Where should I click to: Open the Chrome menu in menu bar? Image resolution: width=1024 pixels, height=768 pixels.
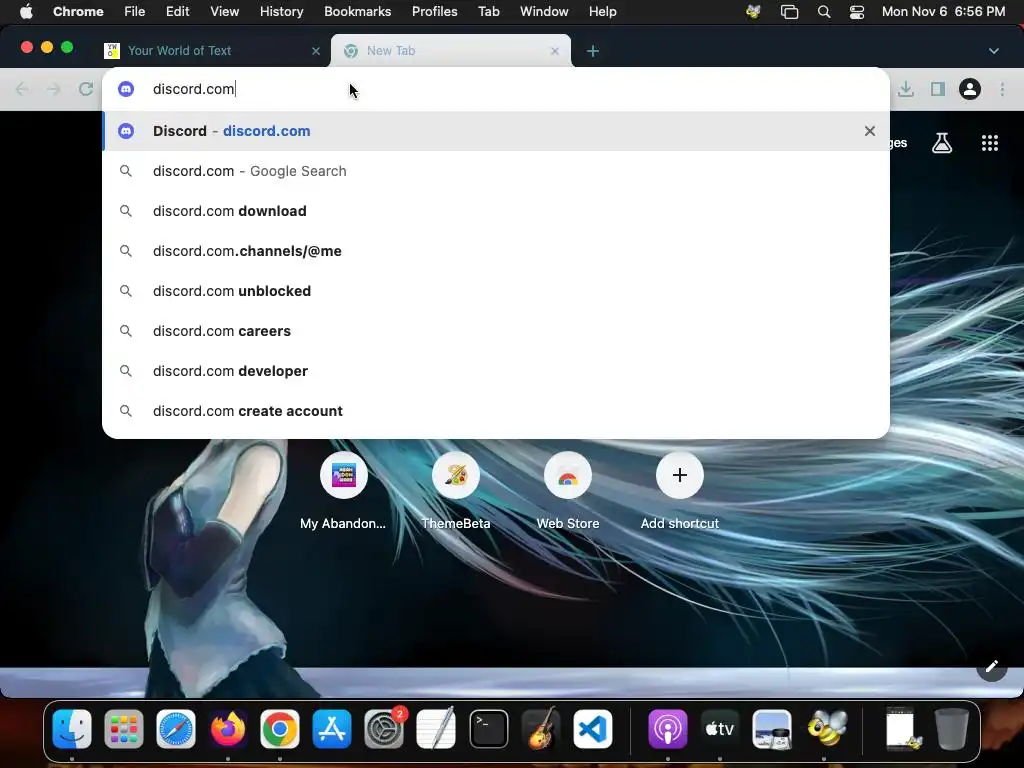click(x=78, y=12)
